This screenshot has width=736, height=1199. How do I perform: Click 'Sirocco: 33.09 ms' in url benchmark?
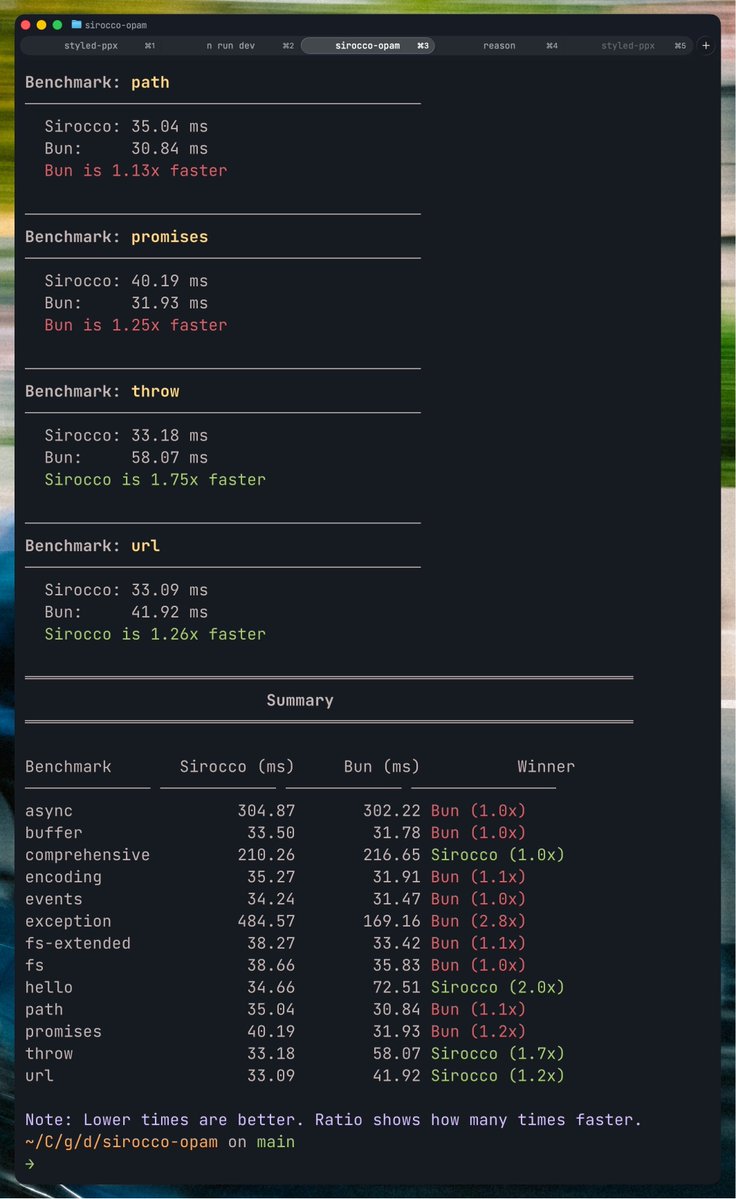pos(126,590)
